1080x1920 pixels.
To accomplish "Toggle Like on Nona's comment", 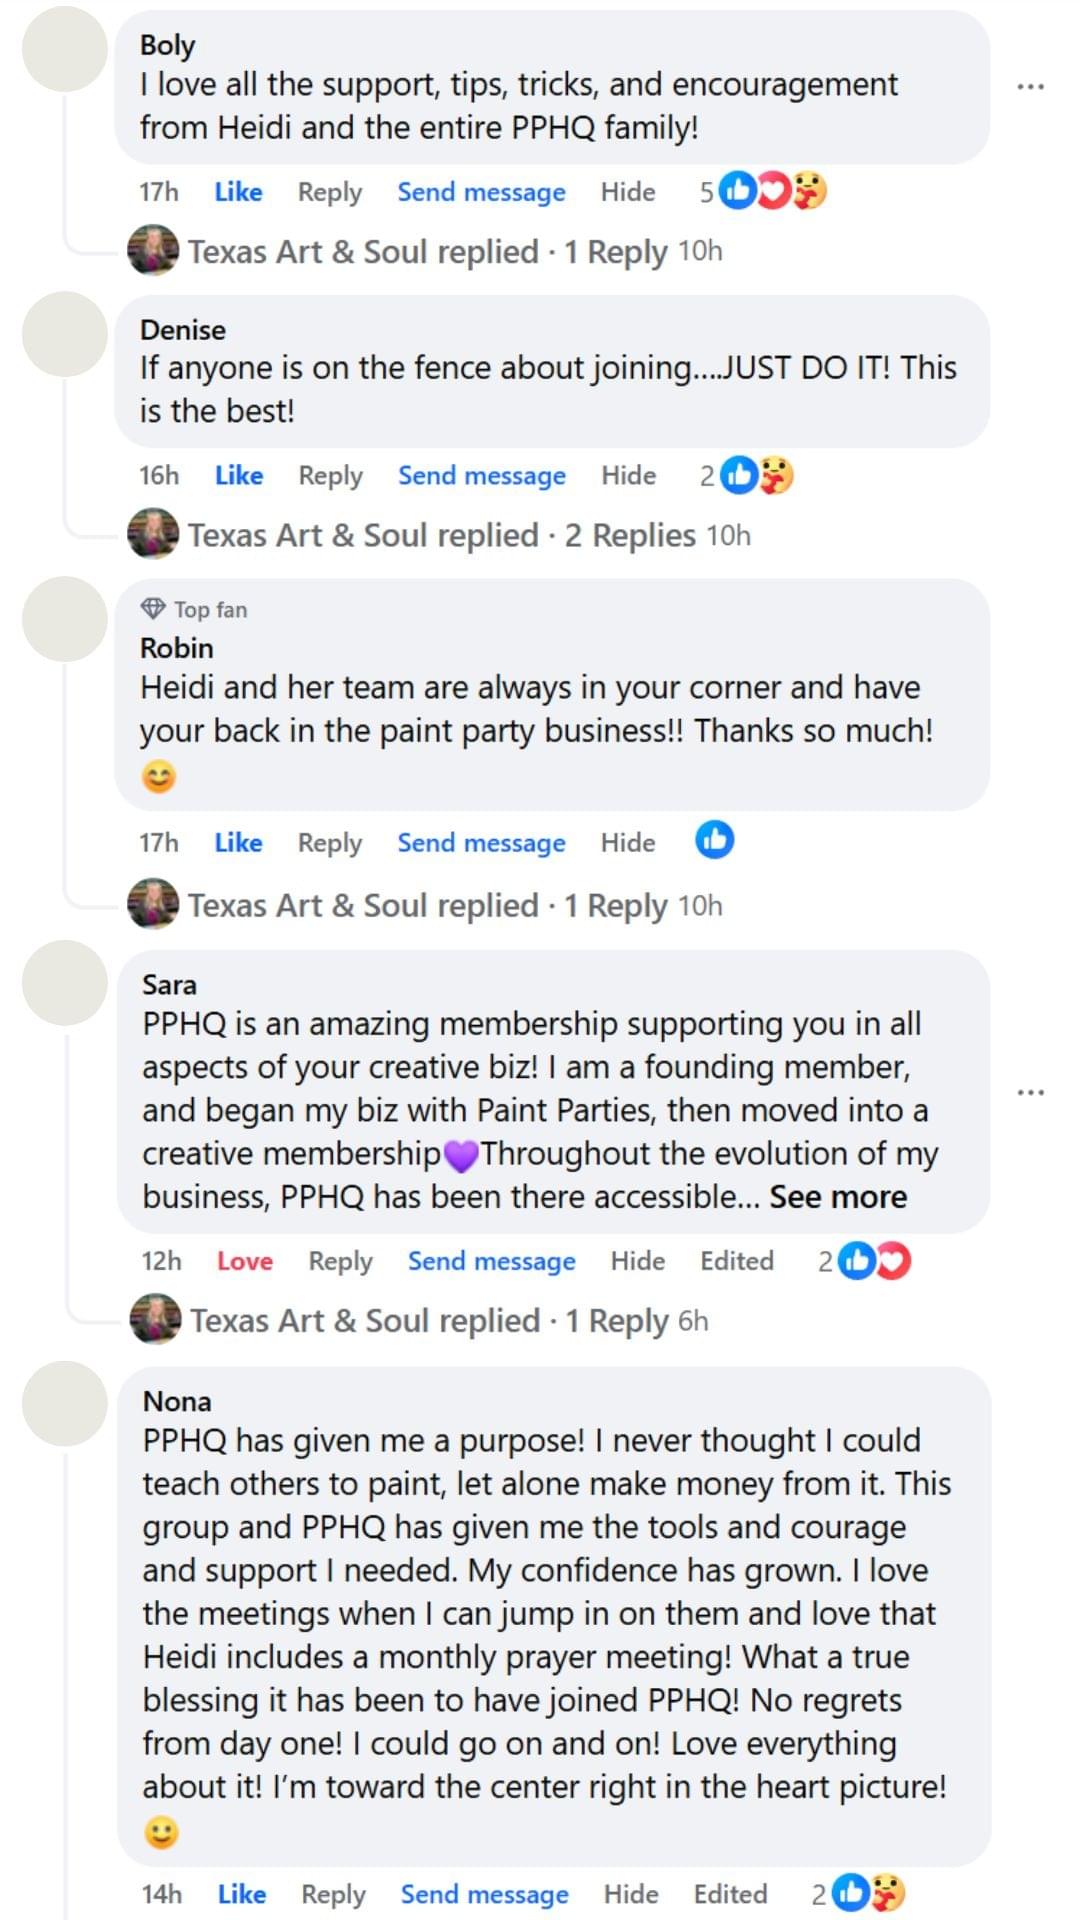I will 241,1893.
